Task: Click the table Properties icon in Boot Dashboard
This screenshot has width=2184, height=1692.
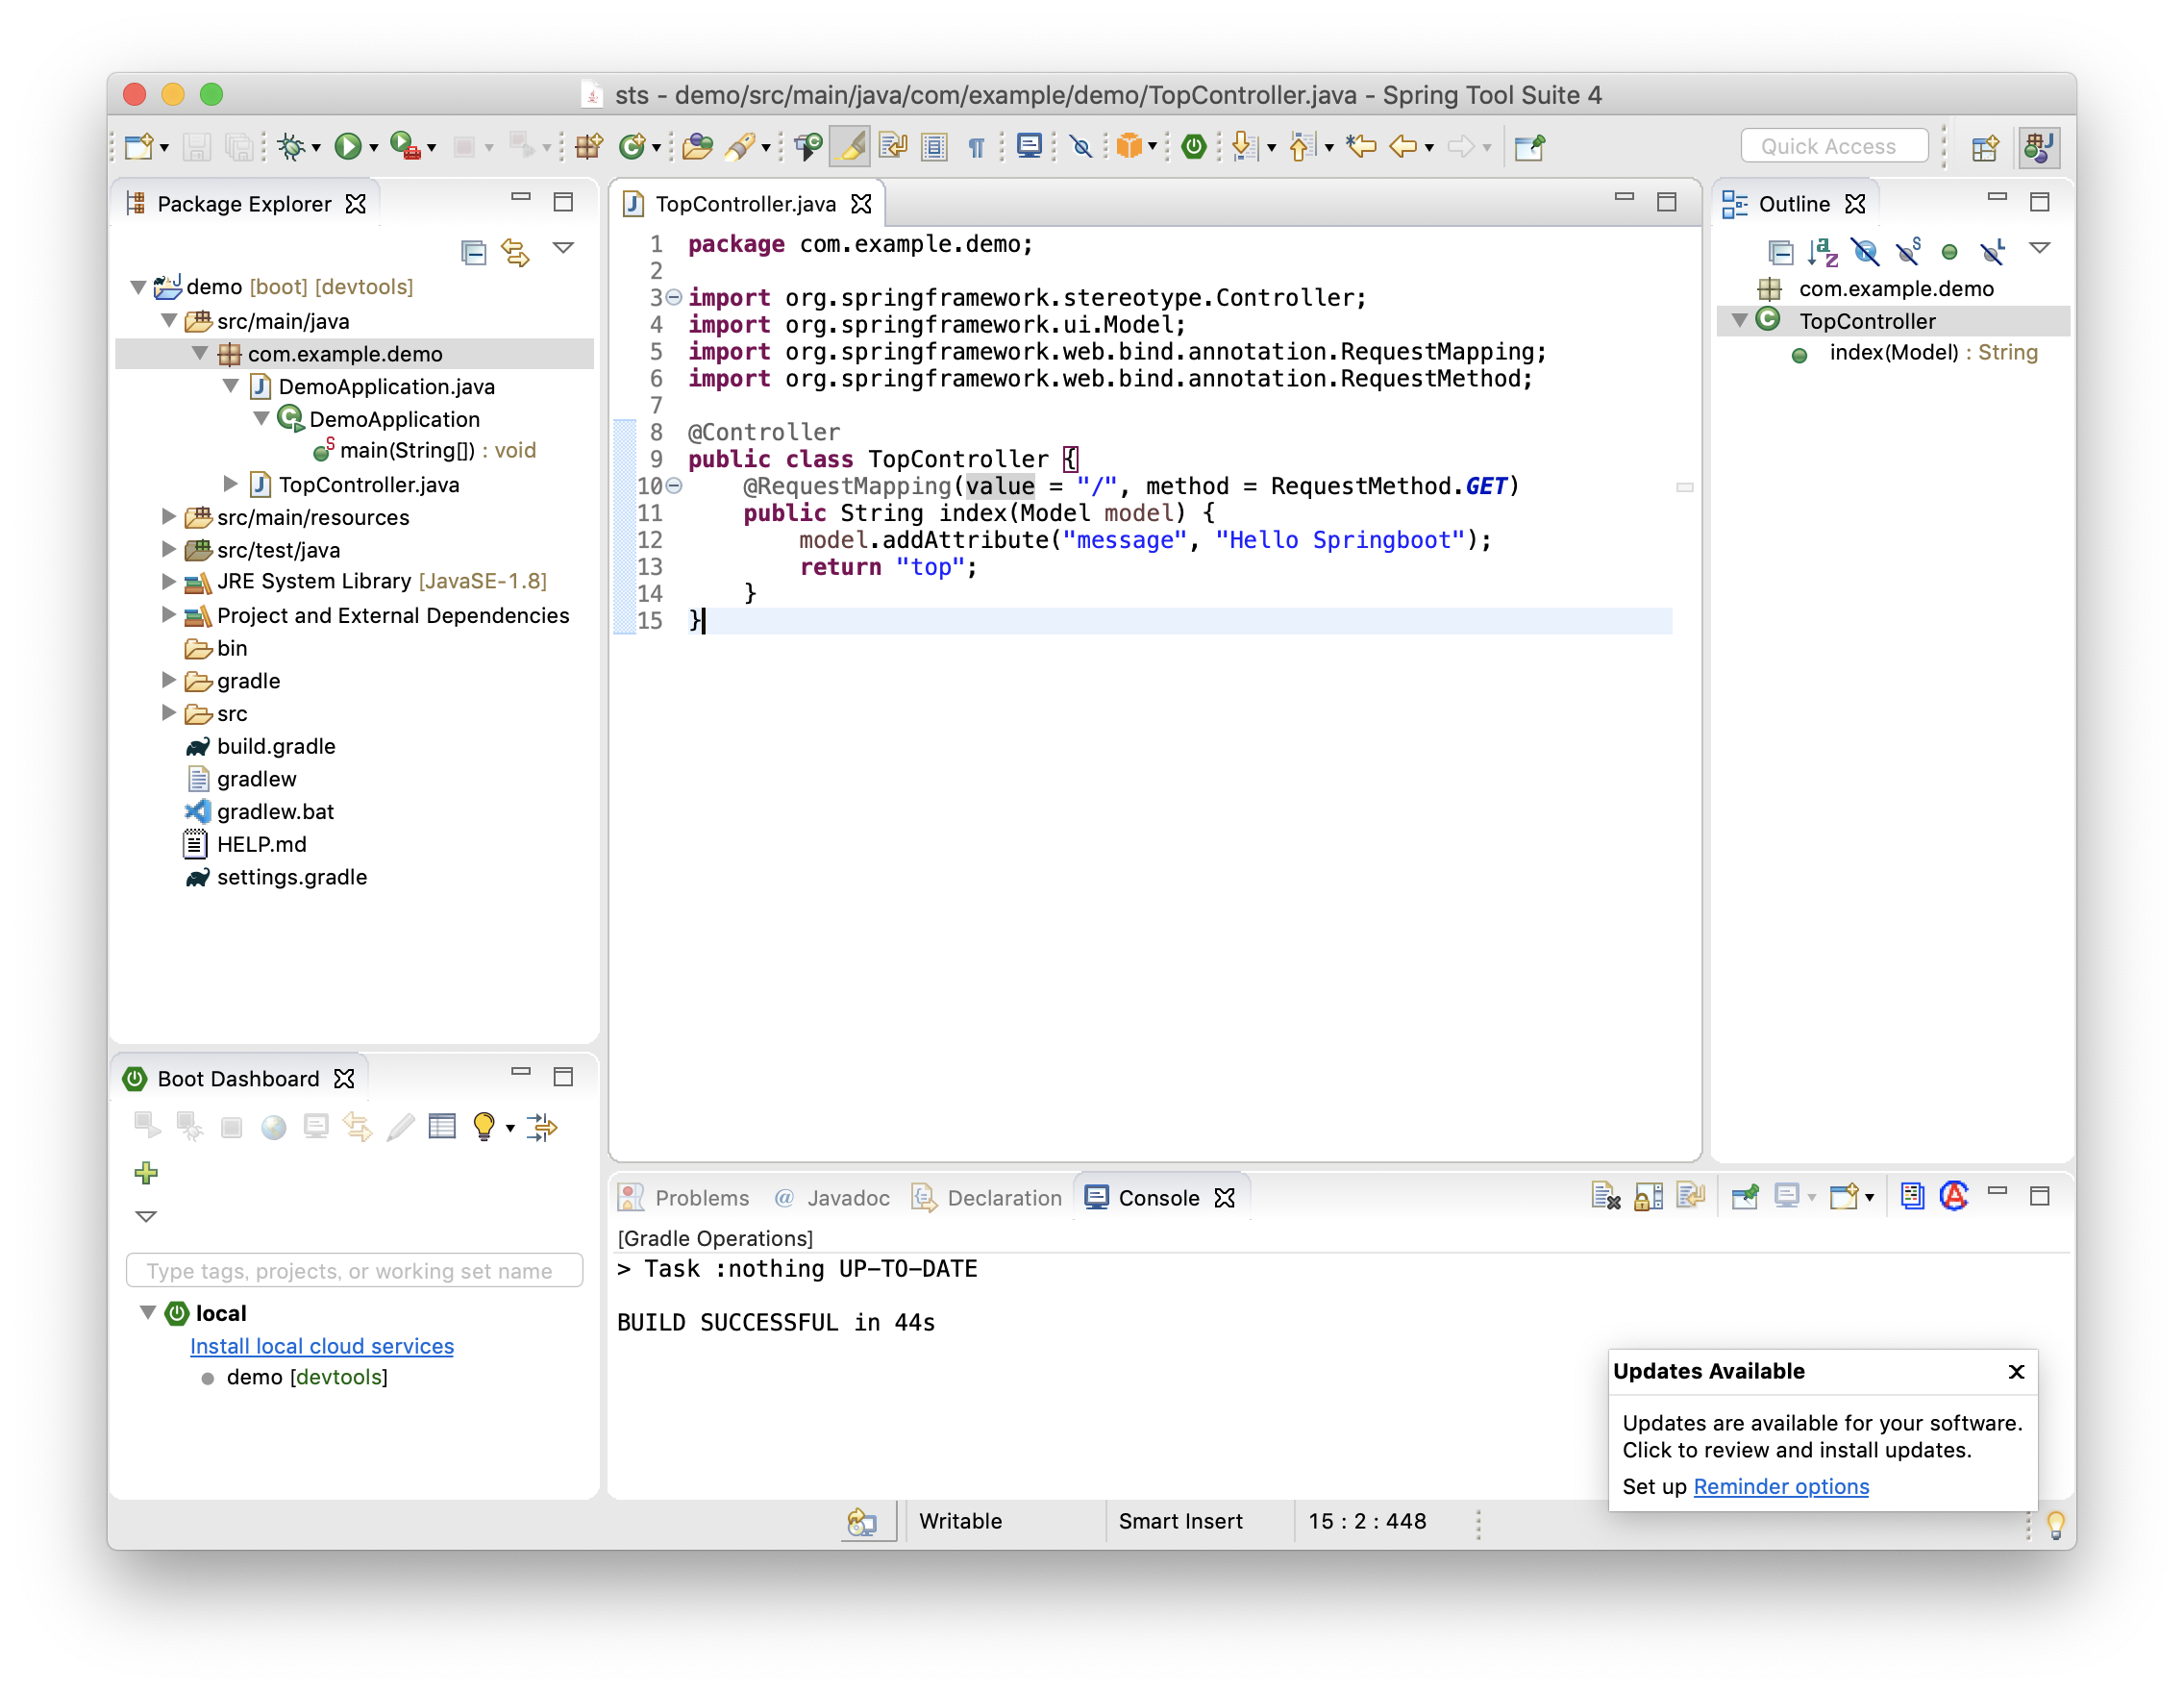Action: click(441, 1127)
